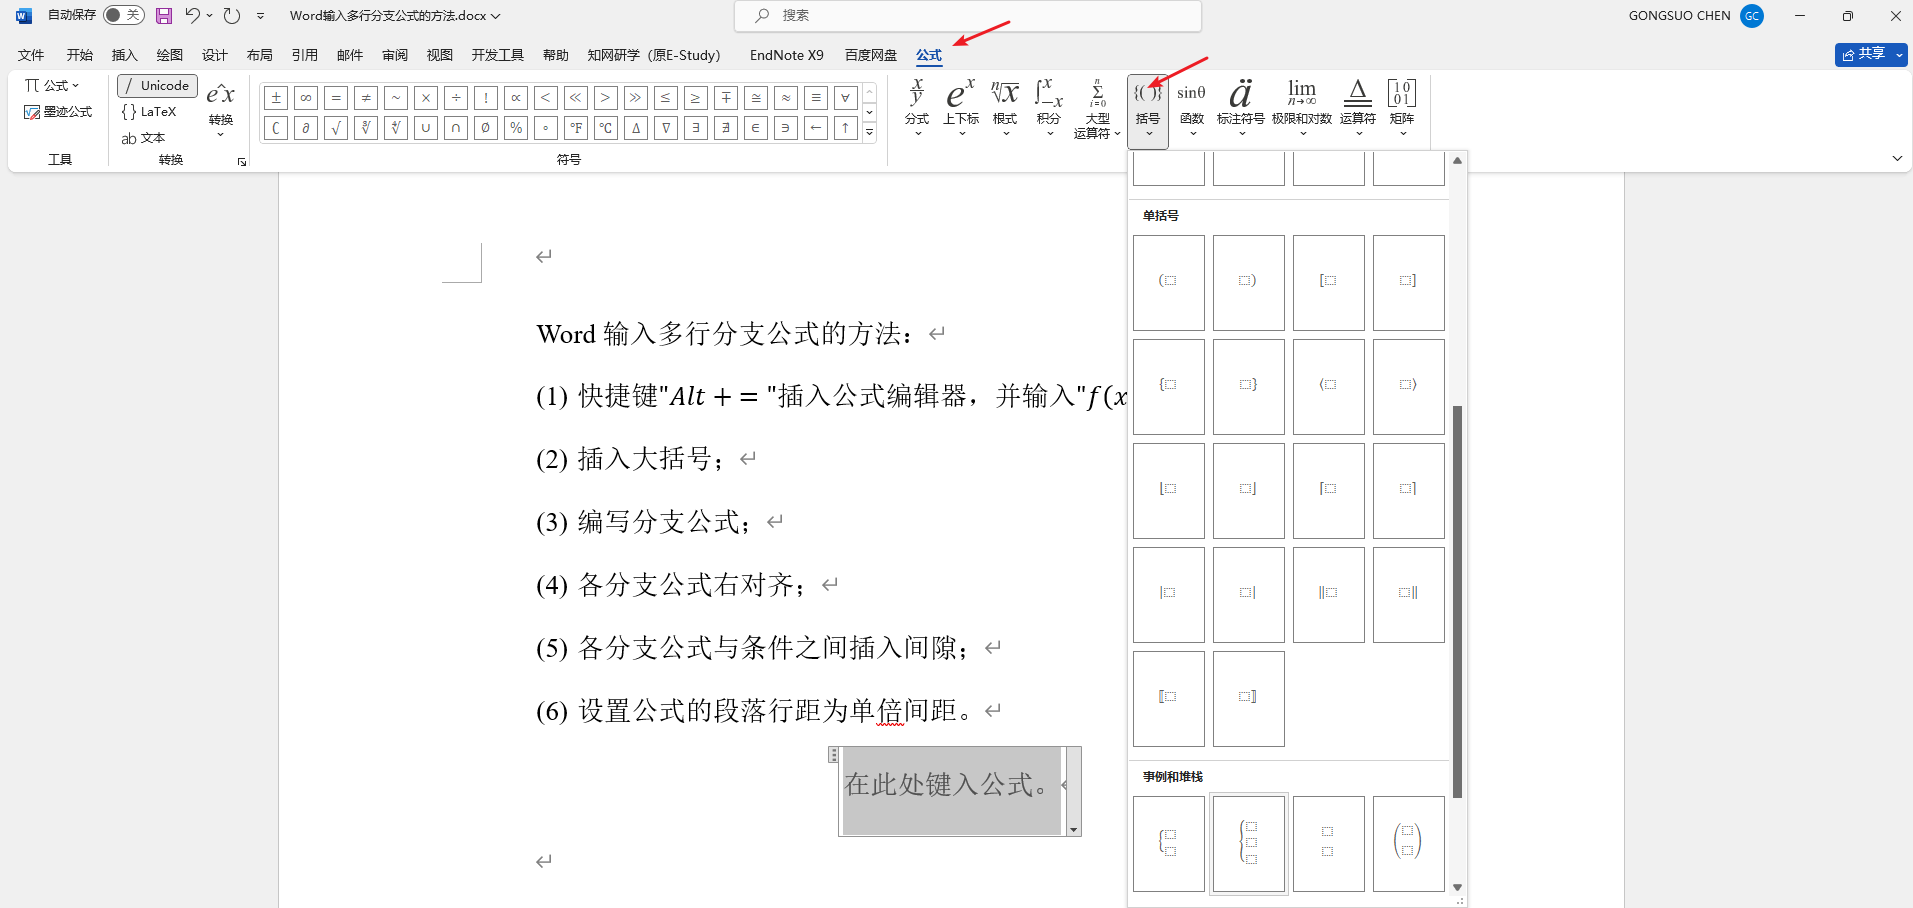Screen dimensions: 1913x908
Task: Open the EndNote X9 tab
Action: (x=787, y=55)
